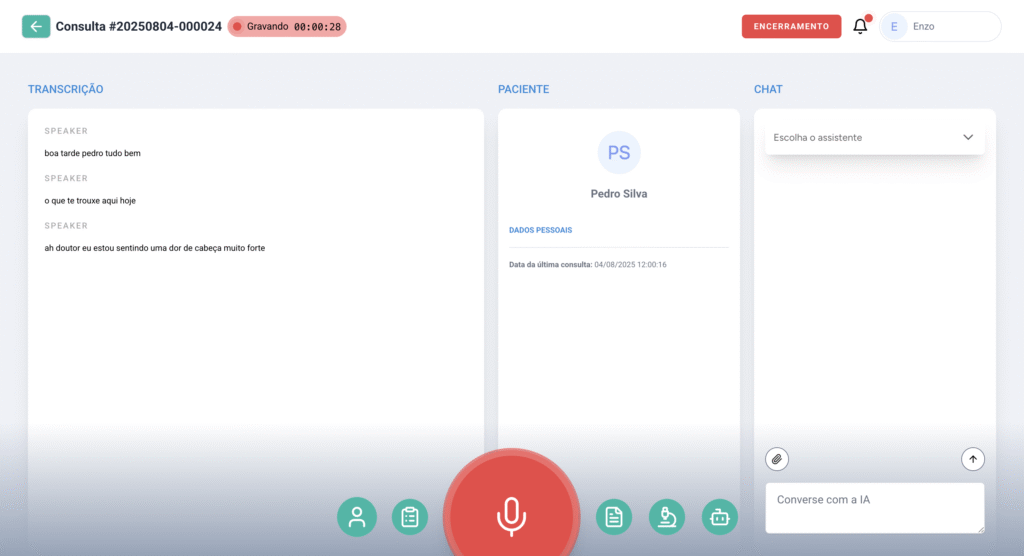1024x556 pixels.
Task: Click the Pedro Silva patient name
Action: pos(619,194)
